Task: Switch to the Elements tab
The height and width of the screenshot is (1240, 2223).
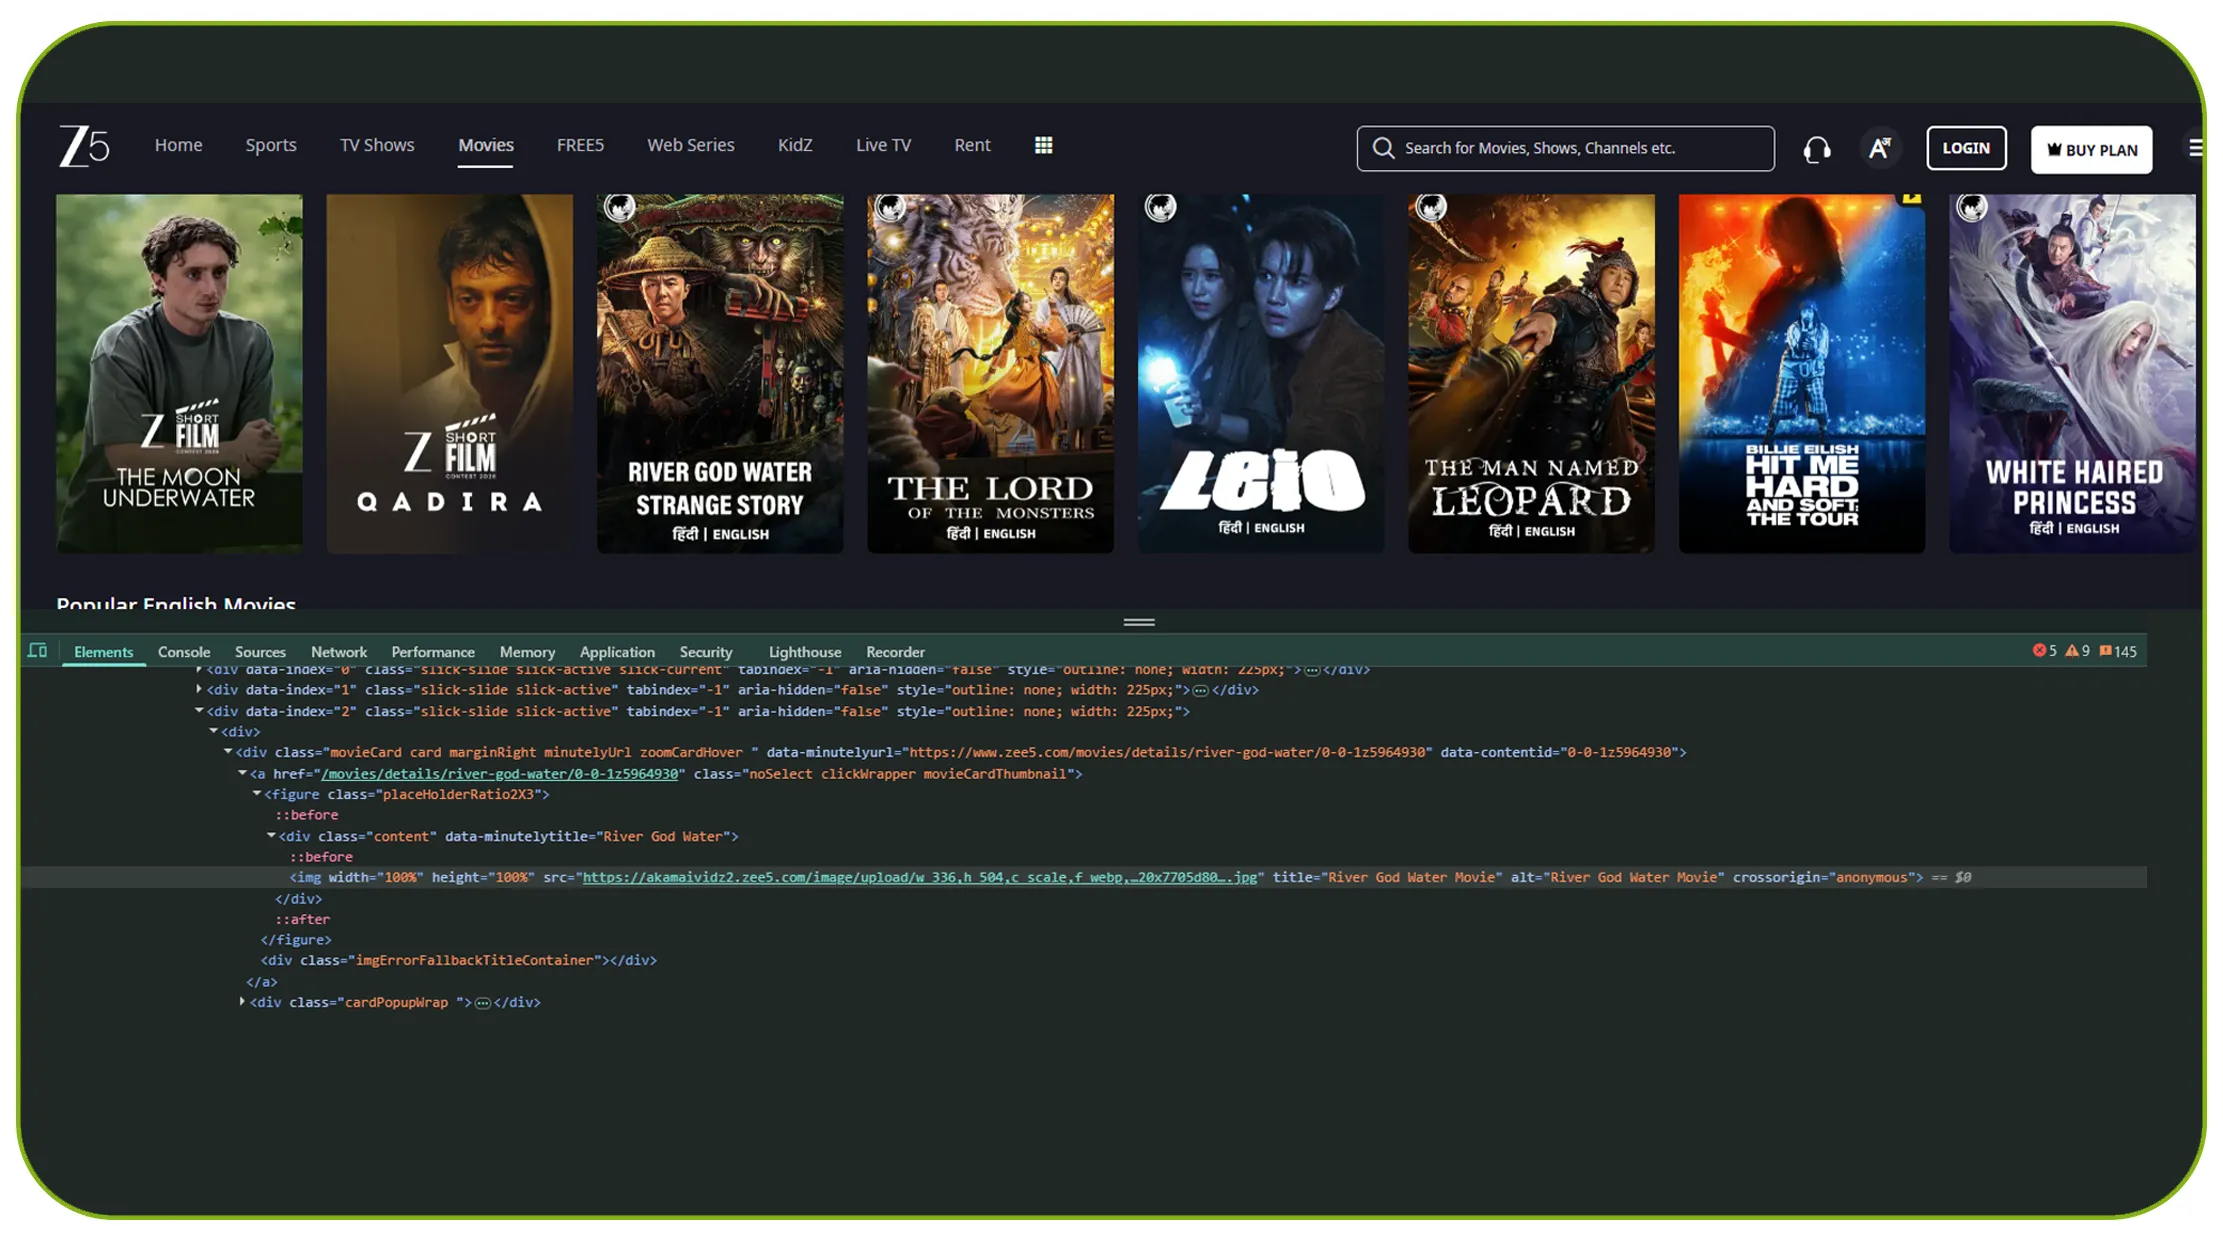Action: (x=103, y=652)
